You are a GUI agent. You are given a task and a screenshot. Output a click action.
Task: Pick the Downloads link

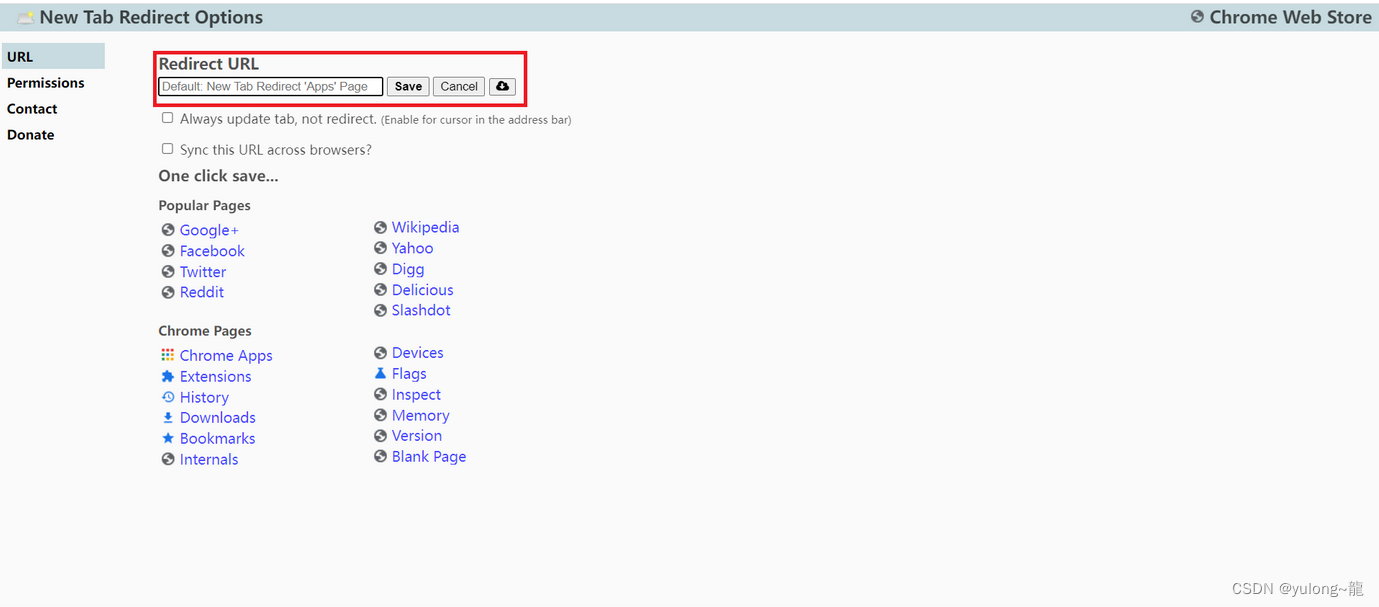[217, 417]
